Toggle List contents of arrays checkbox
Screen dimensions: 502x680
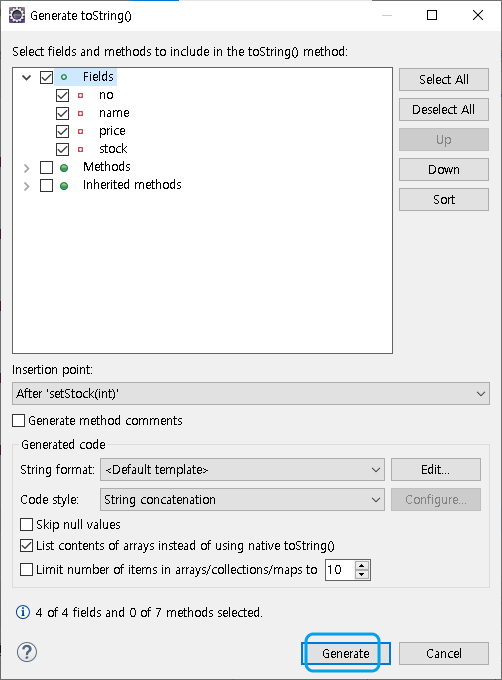[x=26, y=546]
